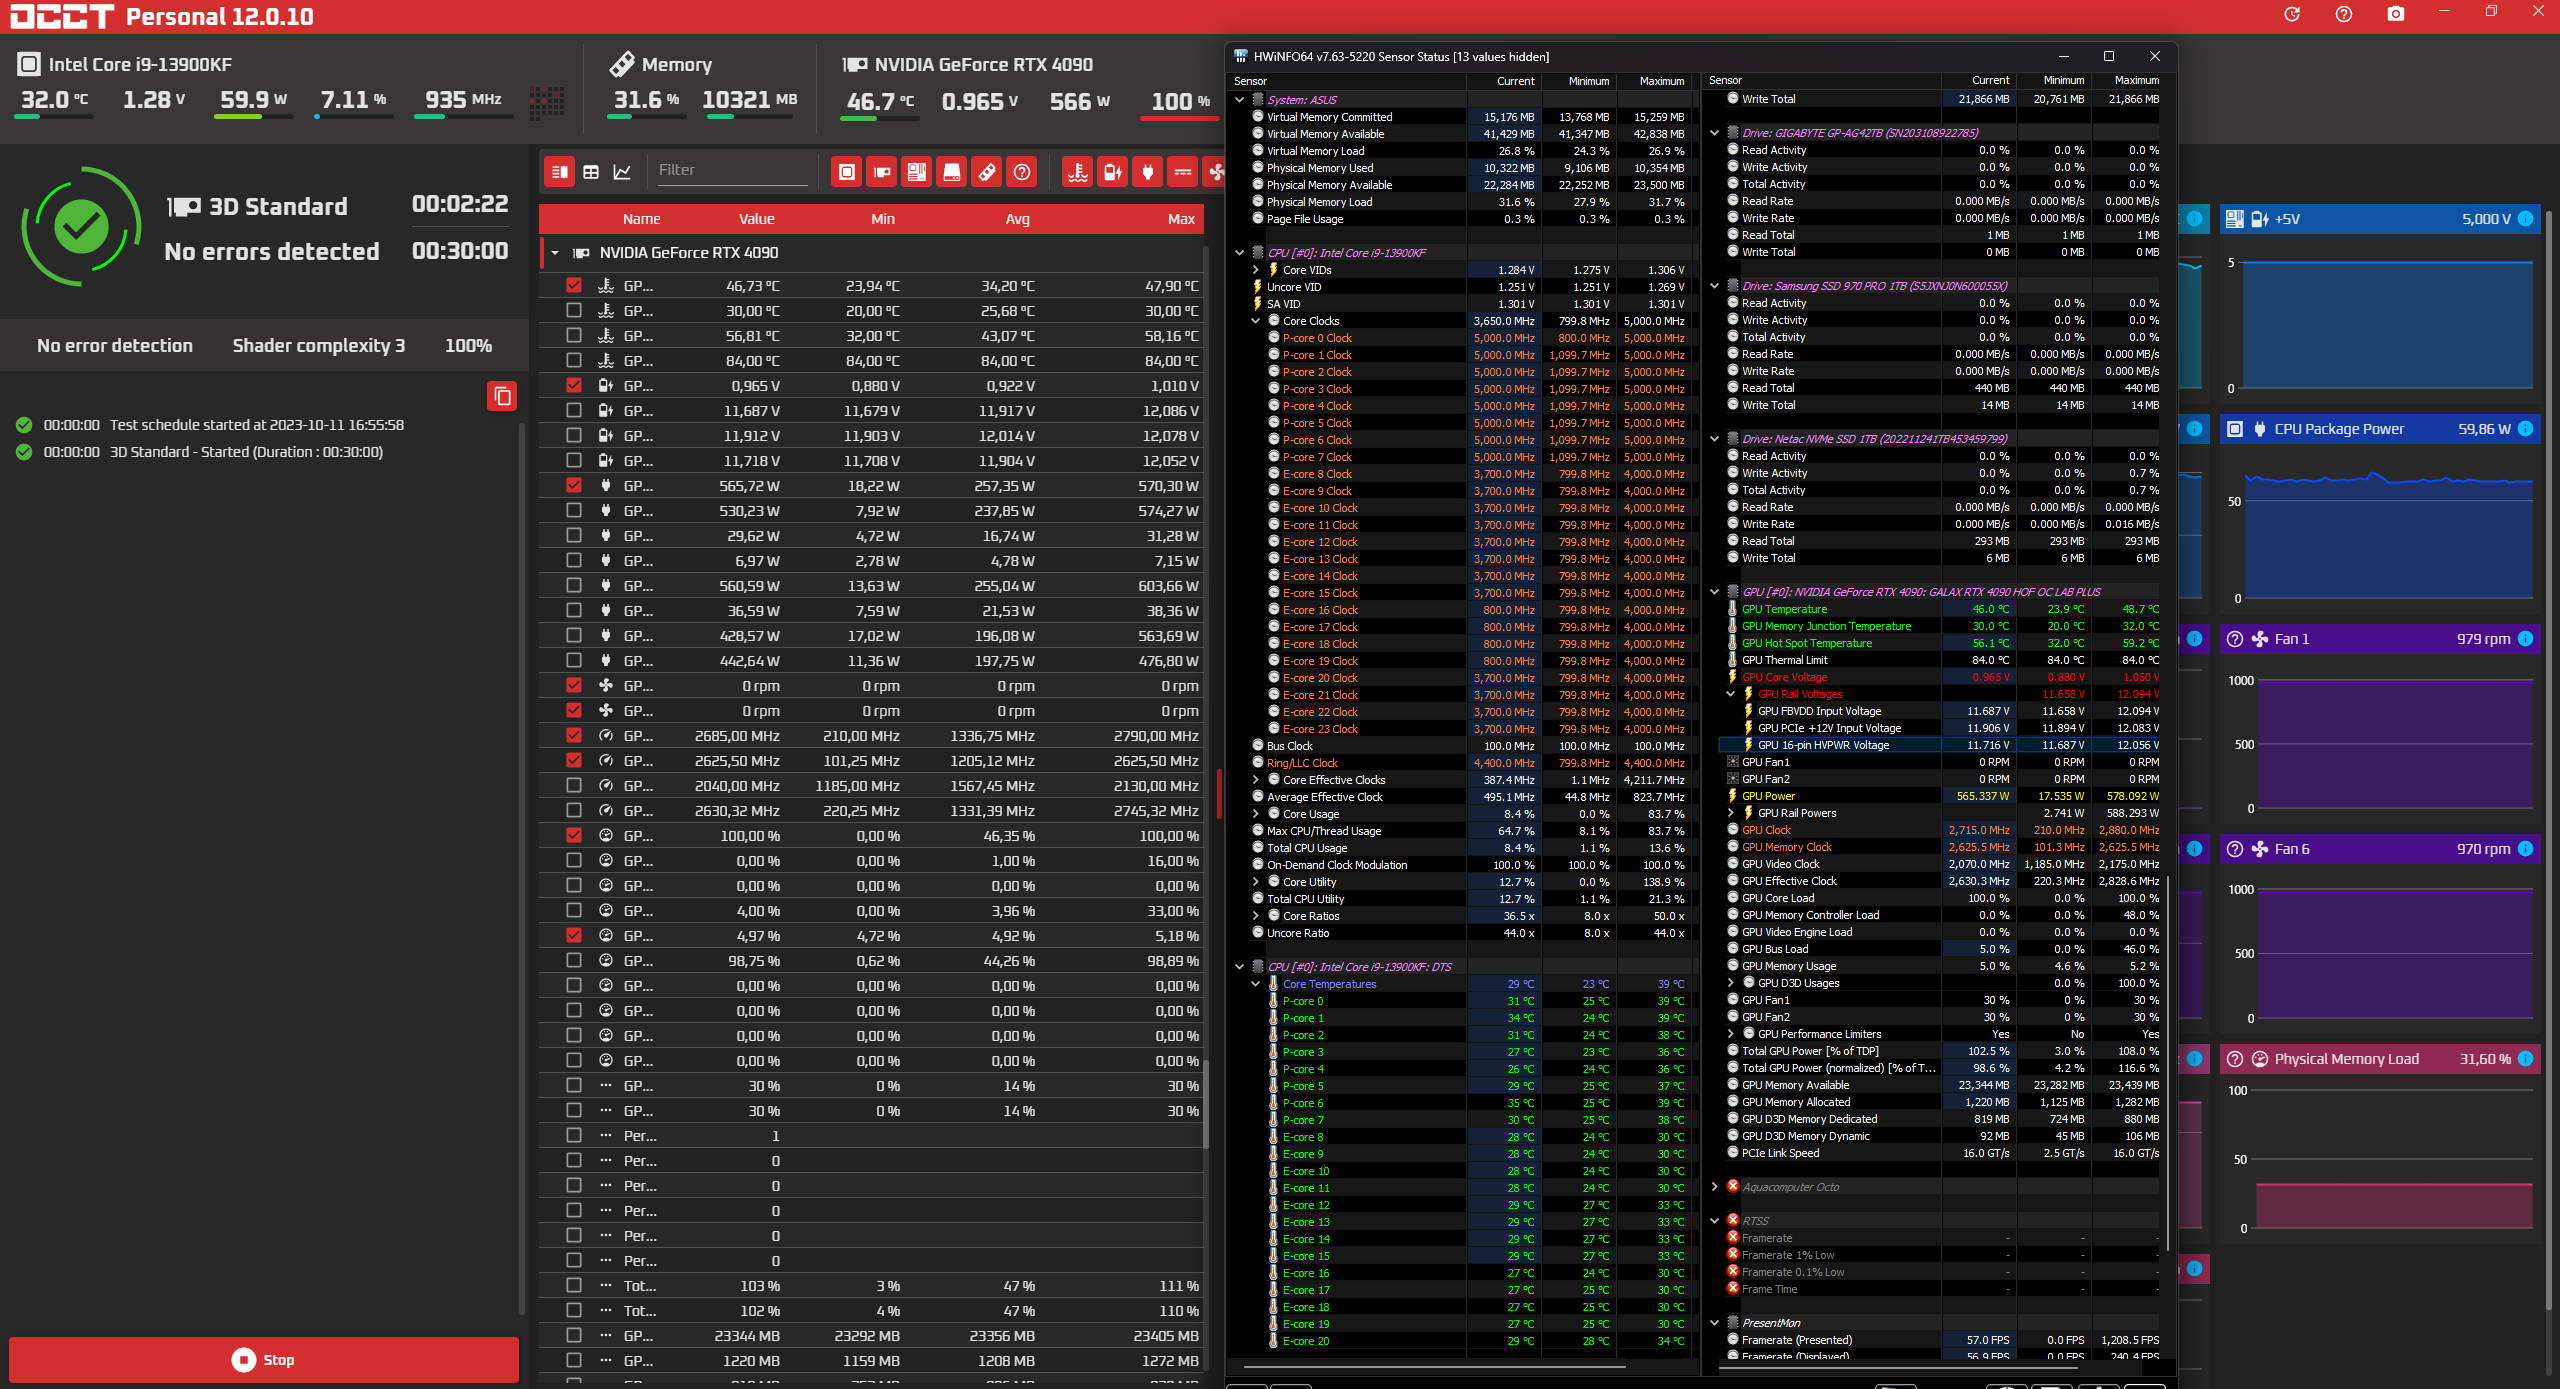Click the CPU Package Power graph info button
This screenshot has height=1389, width=2560.
point(2525,429)
